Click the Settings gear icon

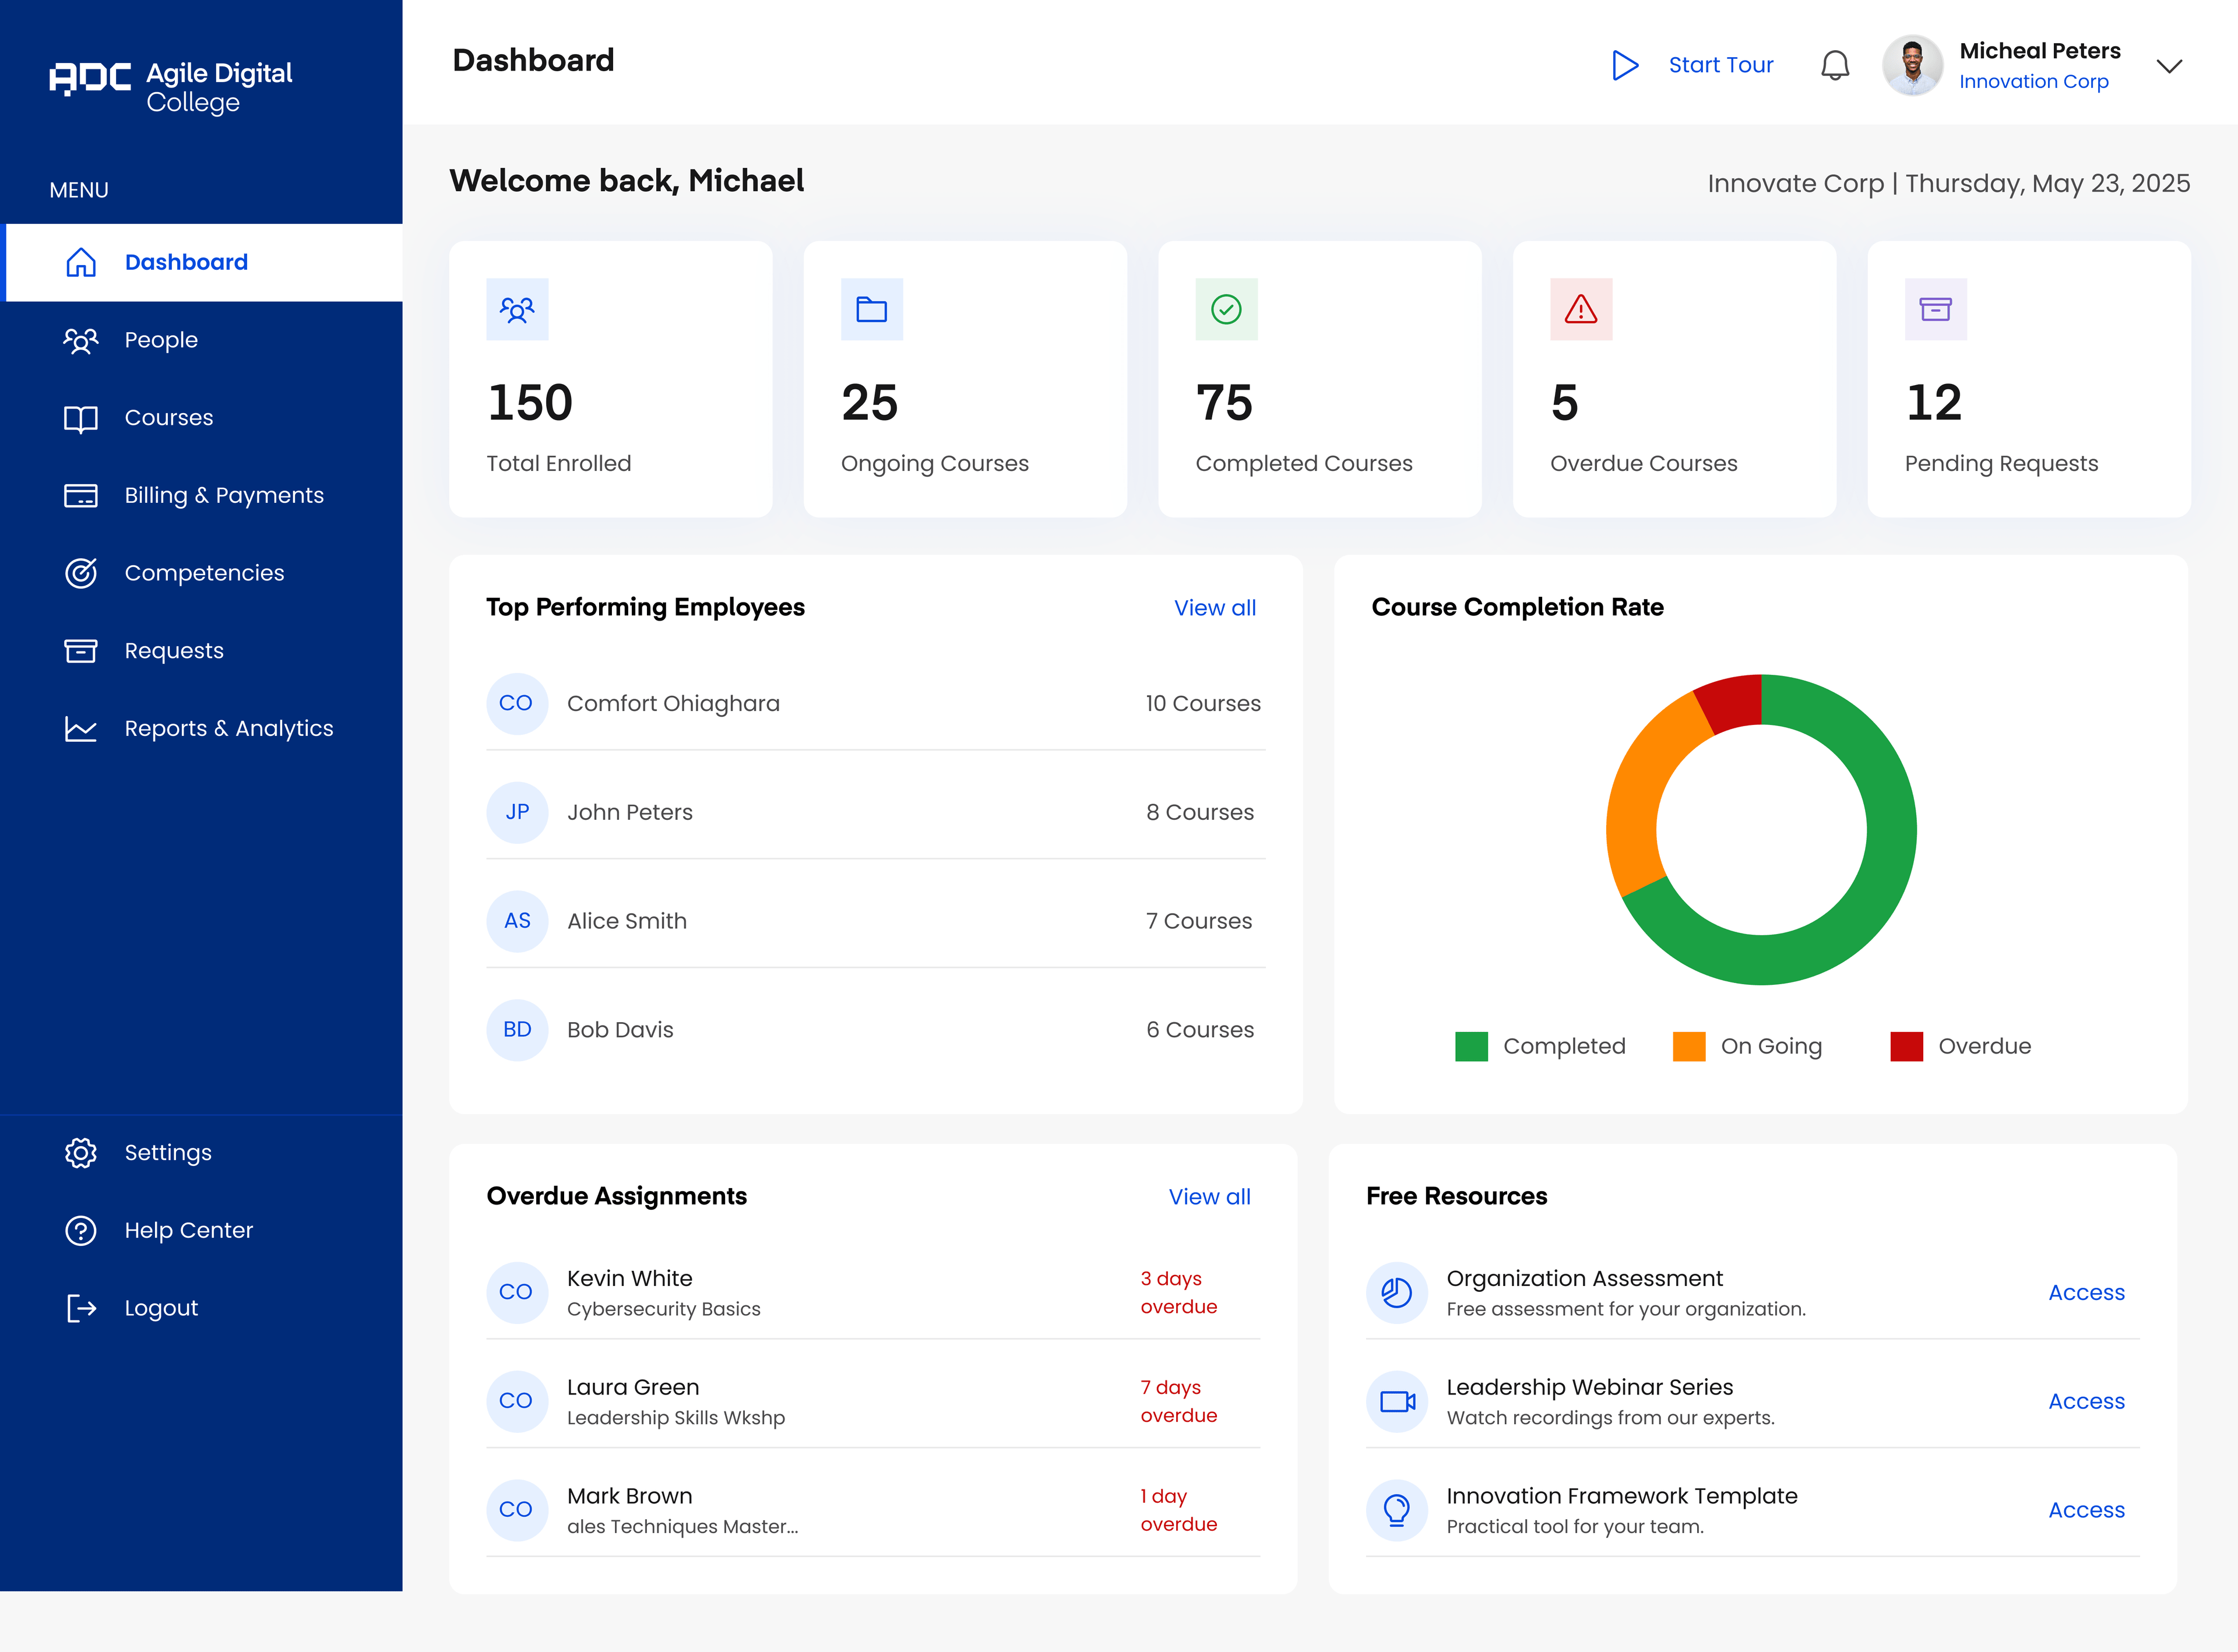click(81, 1153)
